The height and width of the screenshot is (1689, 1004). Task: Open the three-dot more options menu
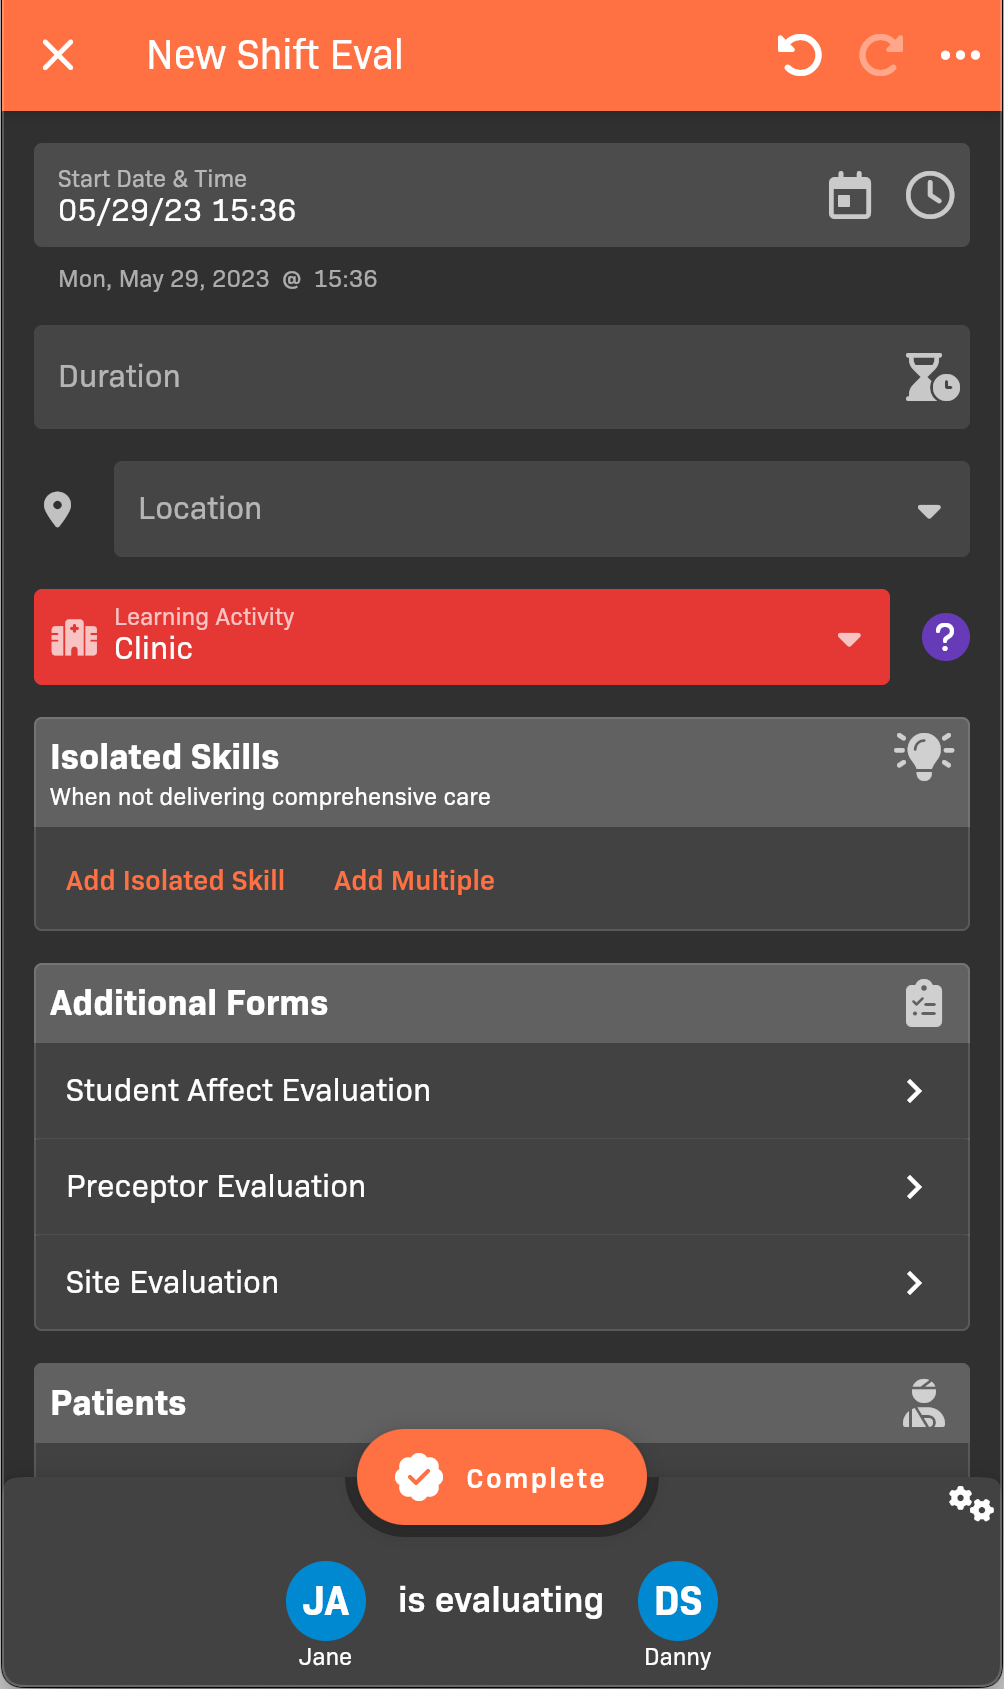point(960,55)
